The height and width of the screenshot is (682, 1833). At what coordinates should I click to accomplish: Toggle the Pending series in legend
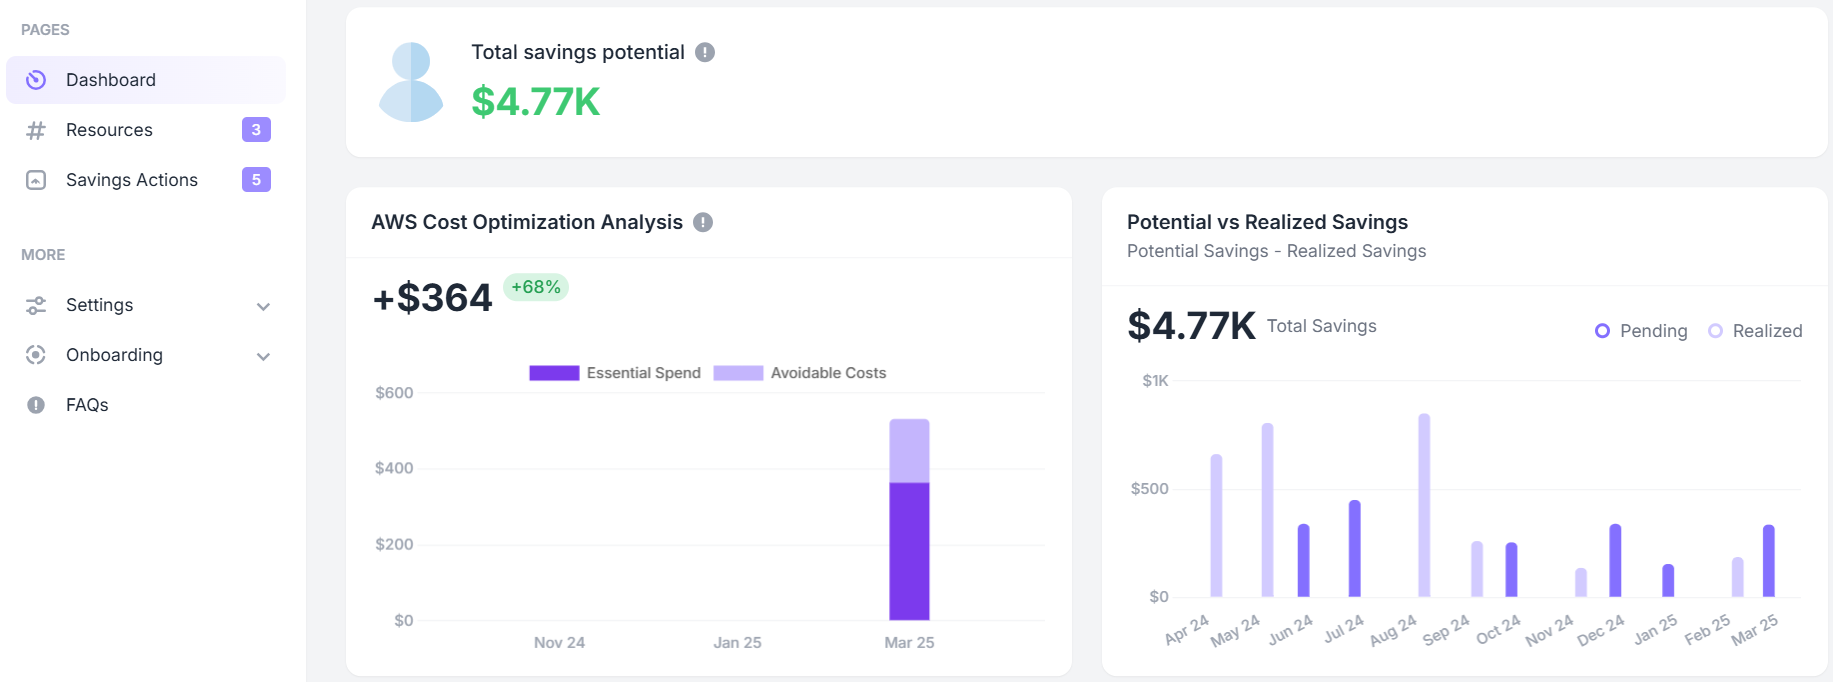(1640, 331)
